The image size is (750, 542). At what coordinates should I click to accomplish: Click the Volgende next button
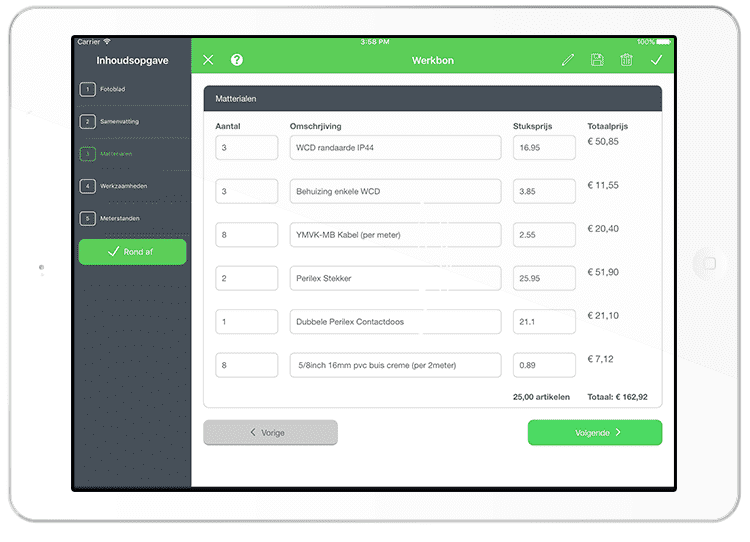click(594, 433)
